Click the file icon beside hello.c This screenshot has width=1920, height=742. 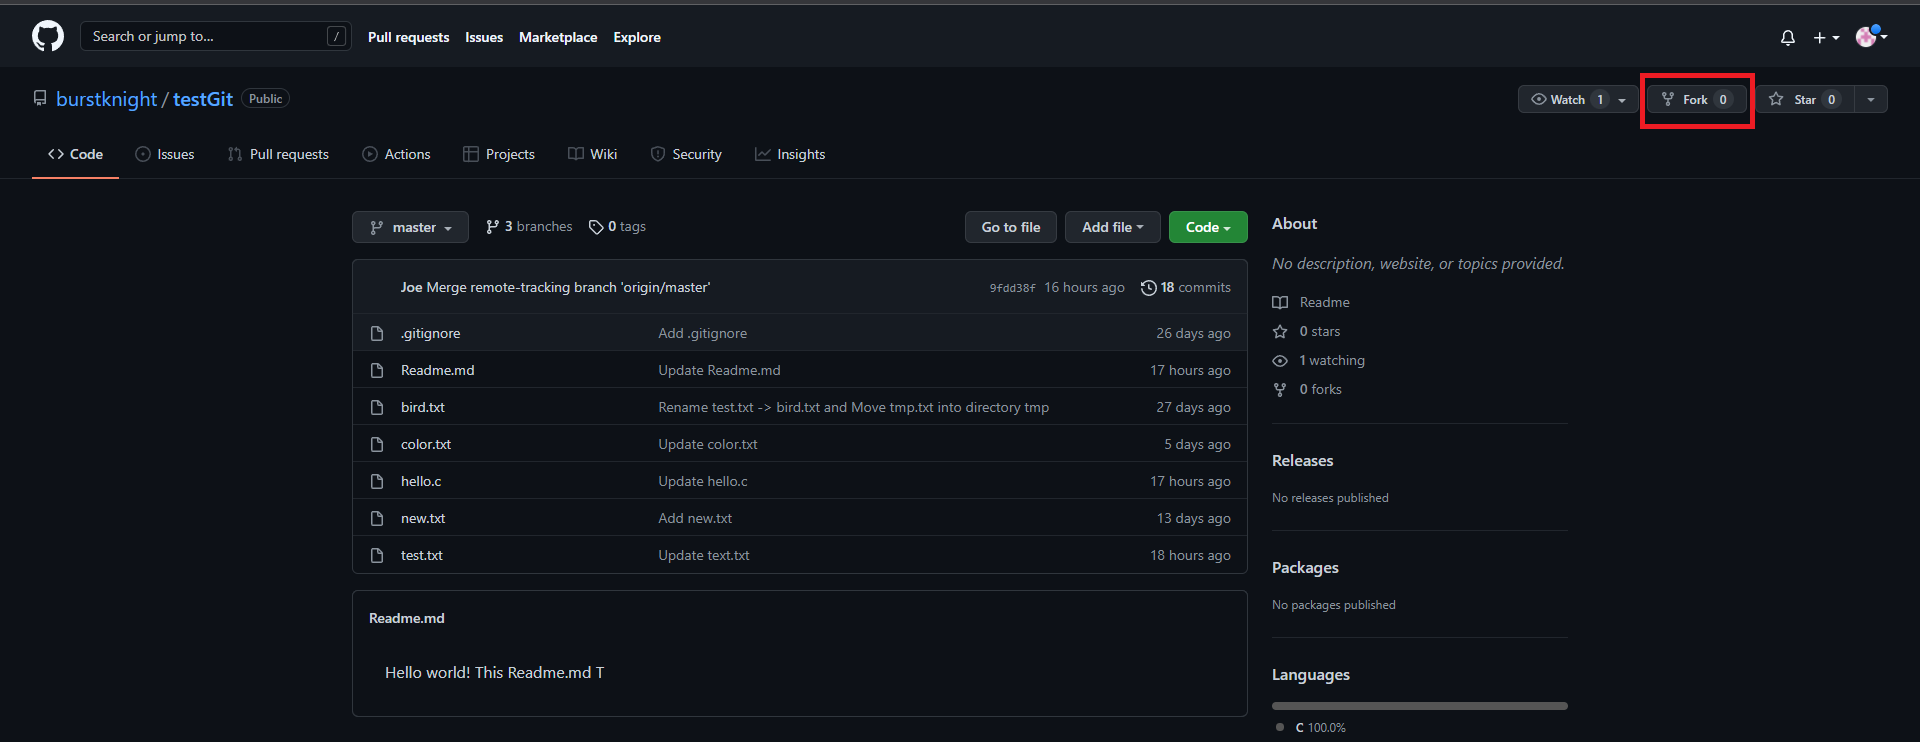[377, 481]
